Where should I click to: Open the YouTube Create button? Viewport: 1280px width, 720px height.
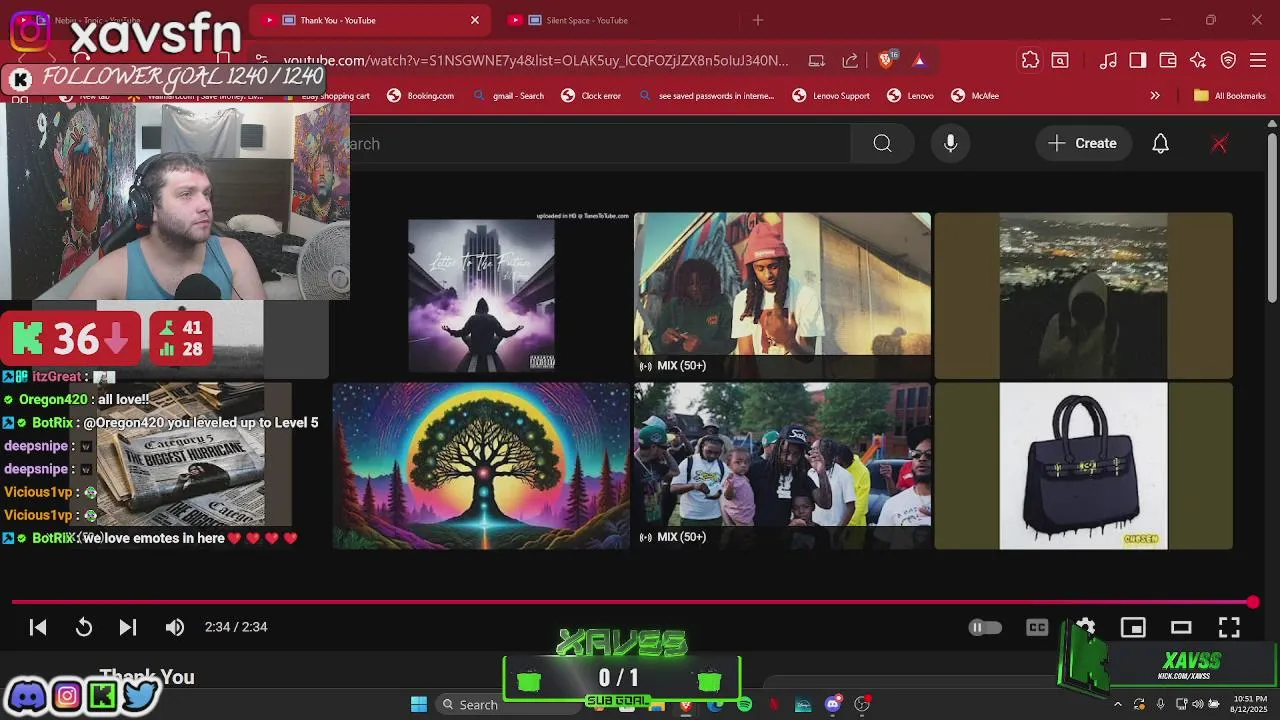(1082, 144)
